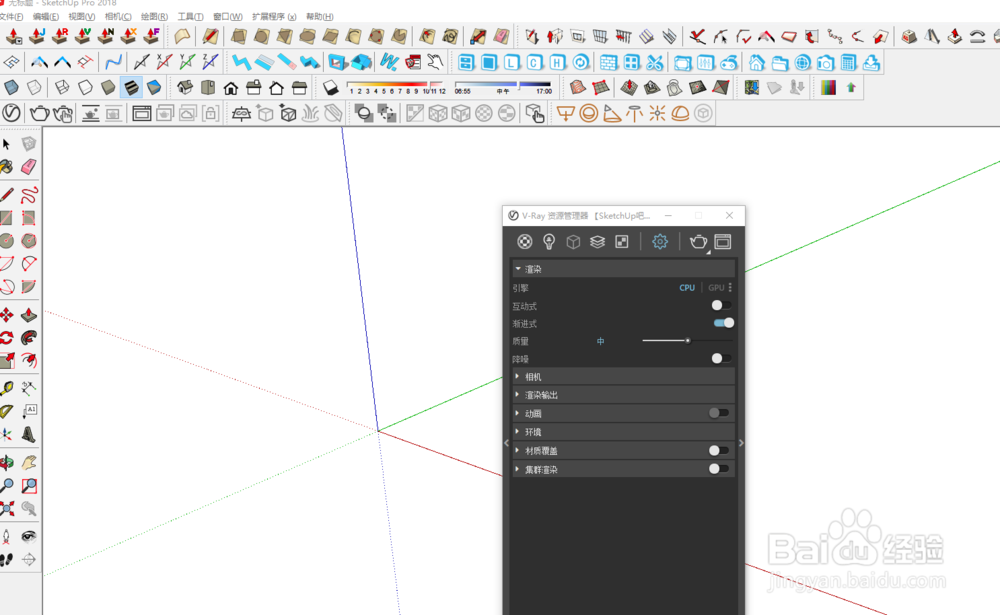This screenshot has width=1000, height=615.
Task: Switch the render engine to GPU
Action: [716, 287]
